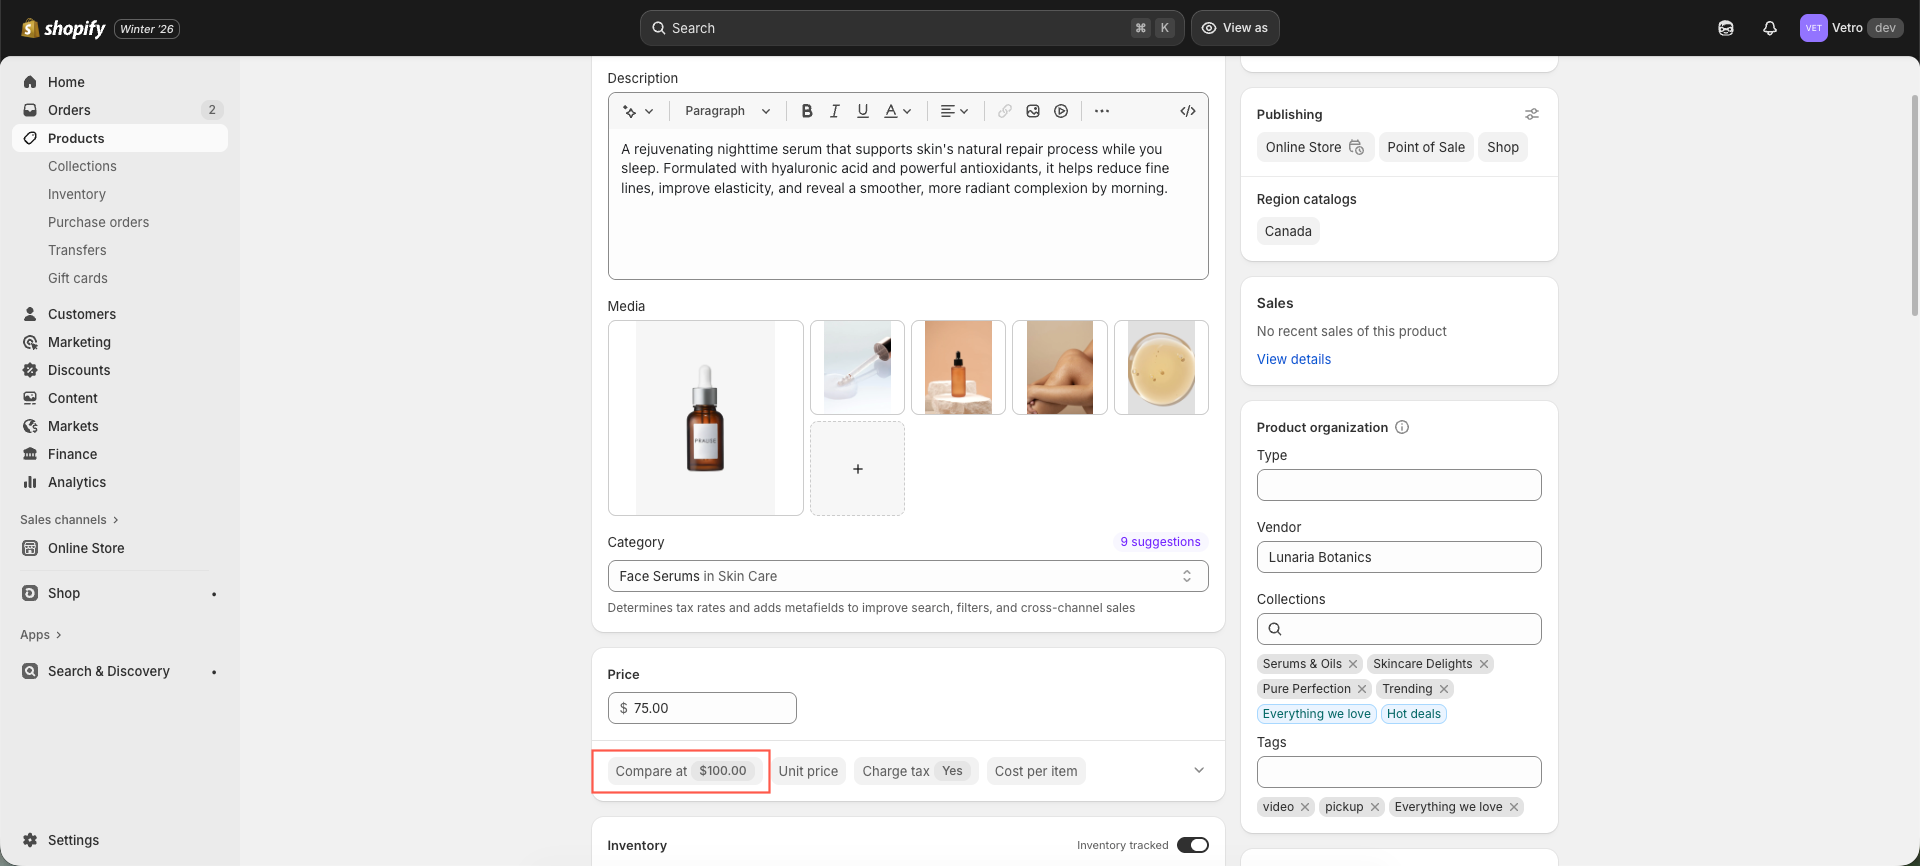
Task: Expand the additional pricing options chevron
Action: 1198,770
